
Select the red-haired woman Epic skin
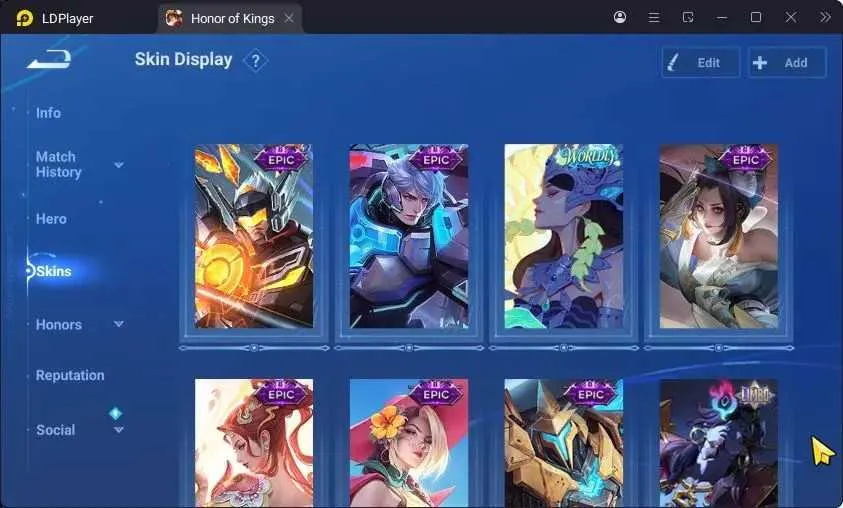pyautogui.click(x=254, y=443)
